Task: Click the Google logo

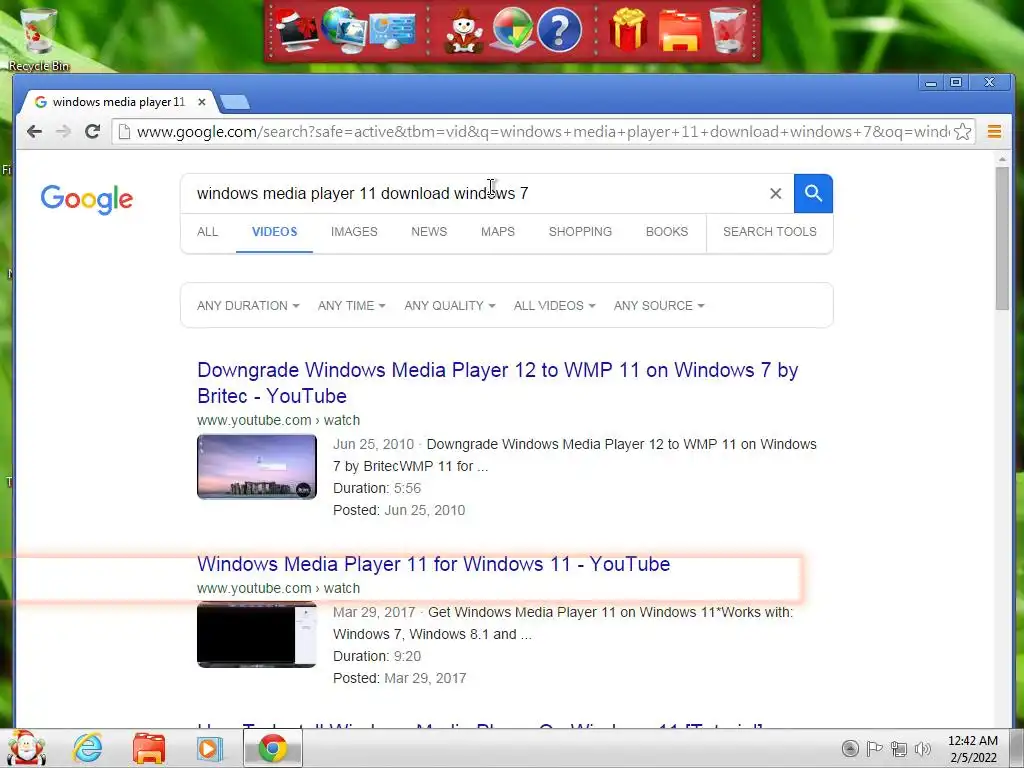Action: point(86,199)
